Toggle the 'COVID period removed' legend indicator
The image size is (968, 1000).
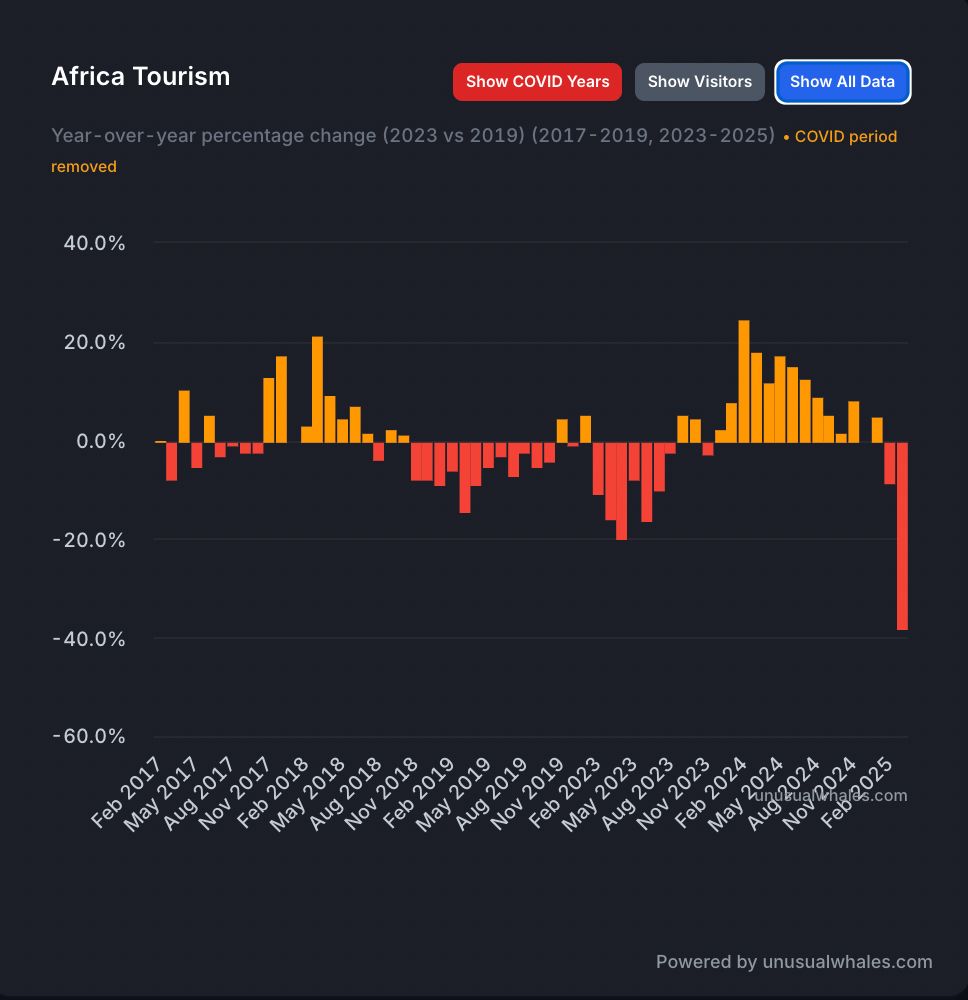845,136
